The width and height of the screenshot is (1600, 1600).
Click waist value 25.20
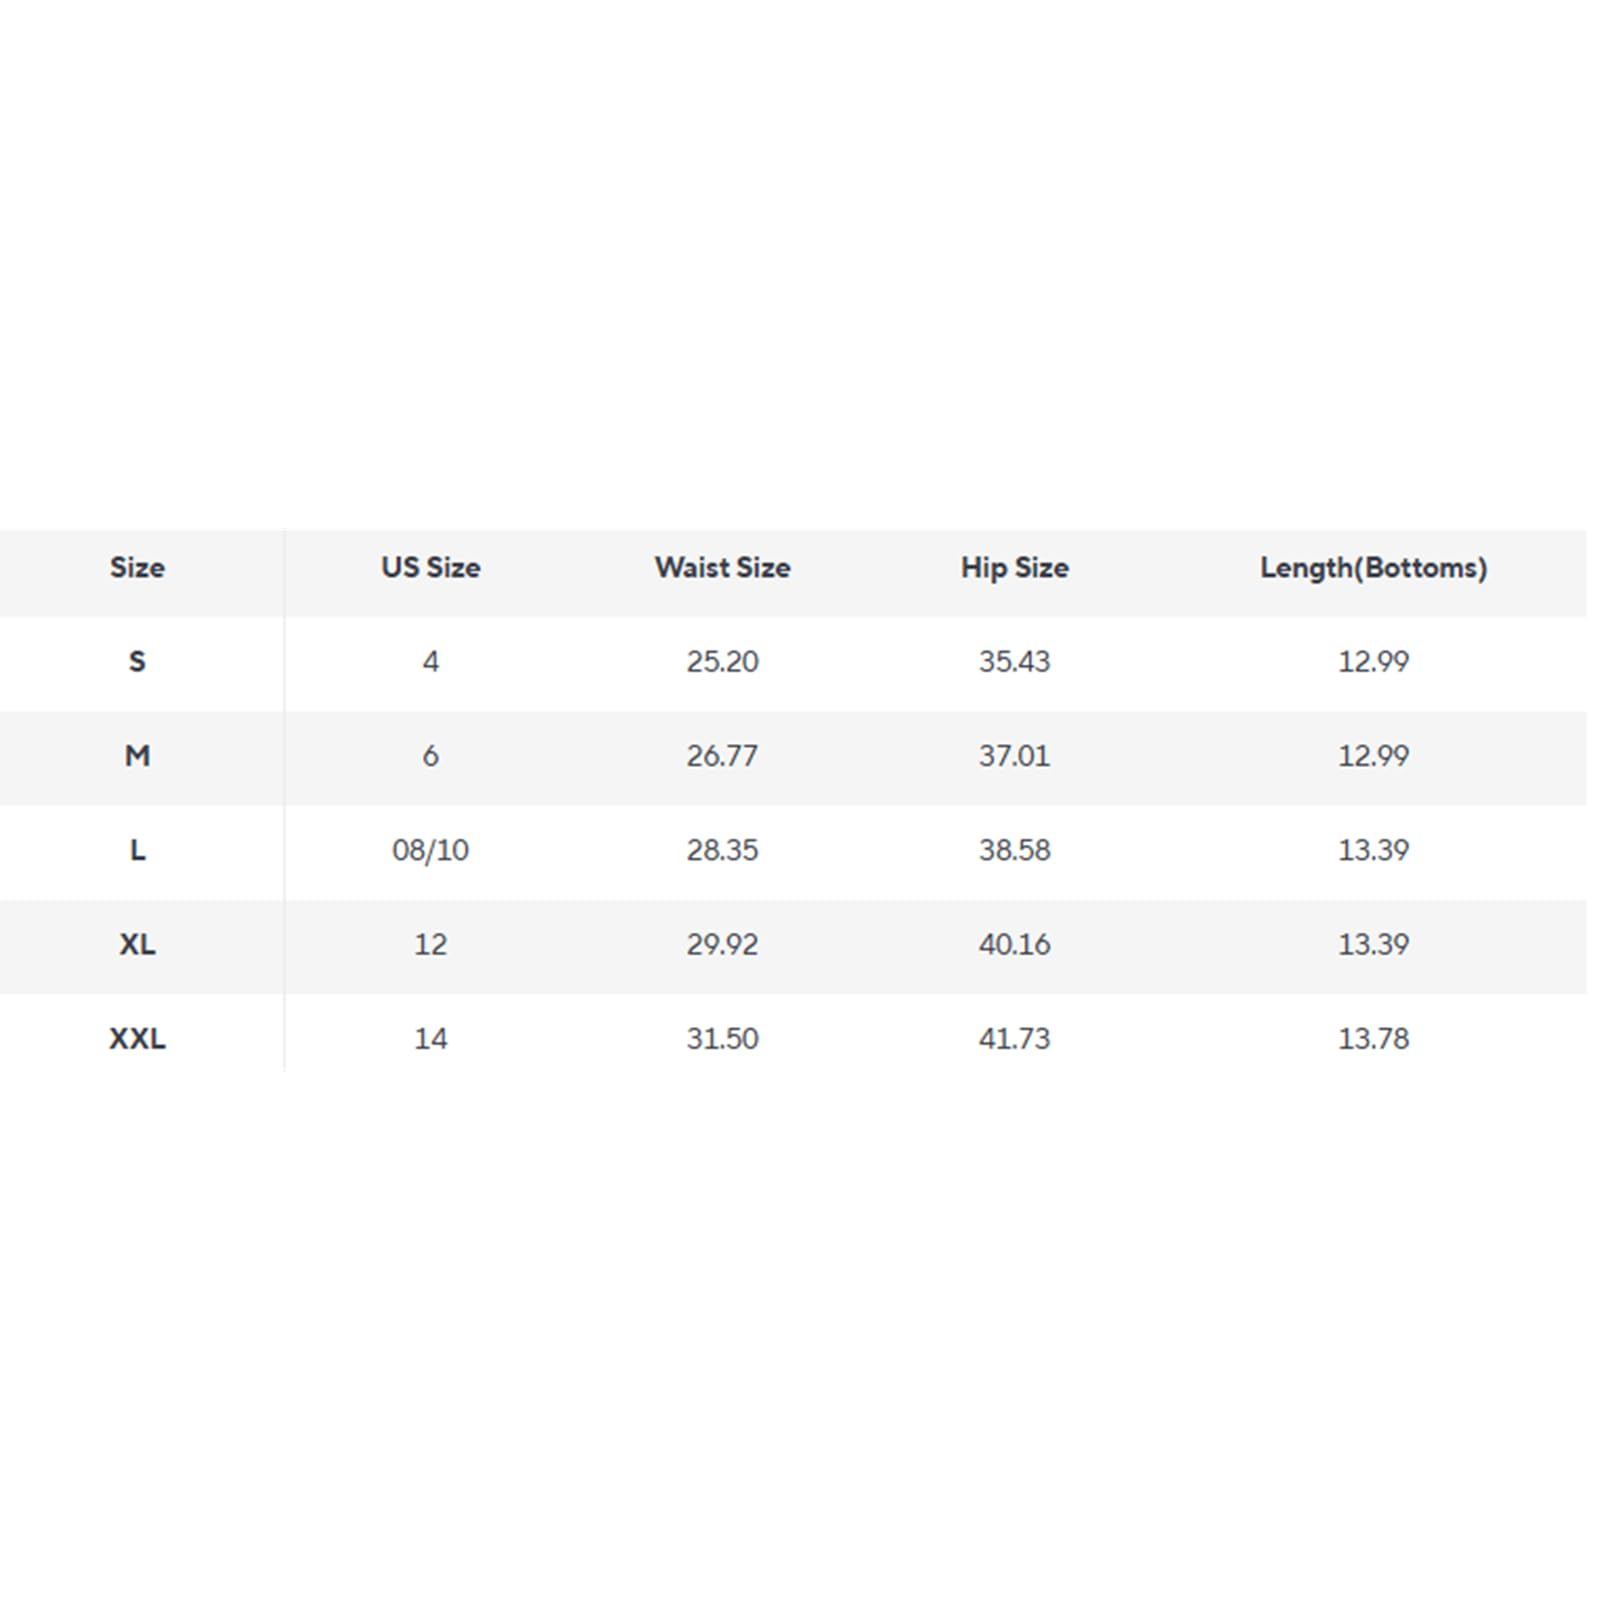tap(722, 662)
